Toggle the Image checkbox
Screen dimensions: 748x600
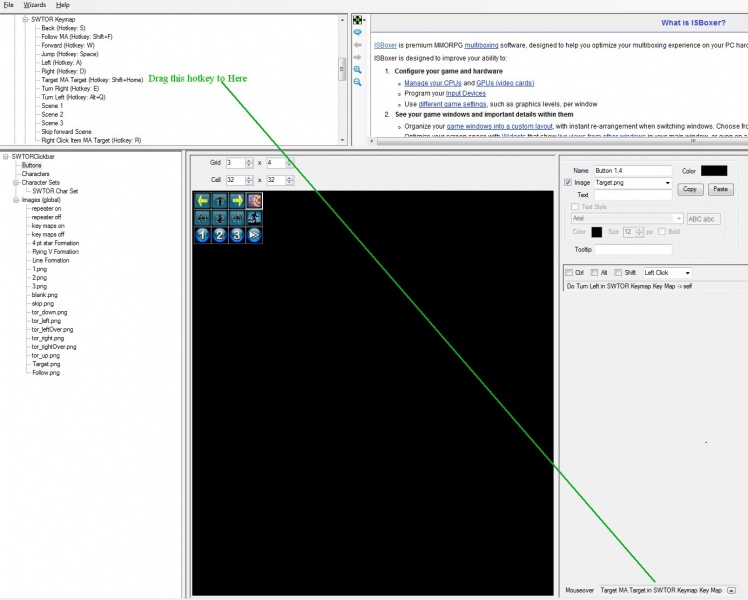[x=568, y=182]
